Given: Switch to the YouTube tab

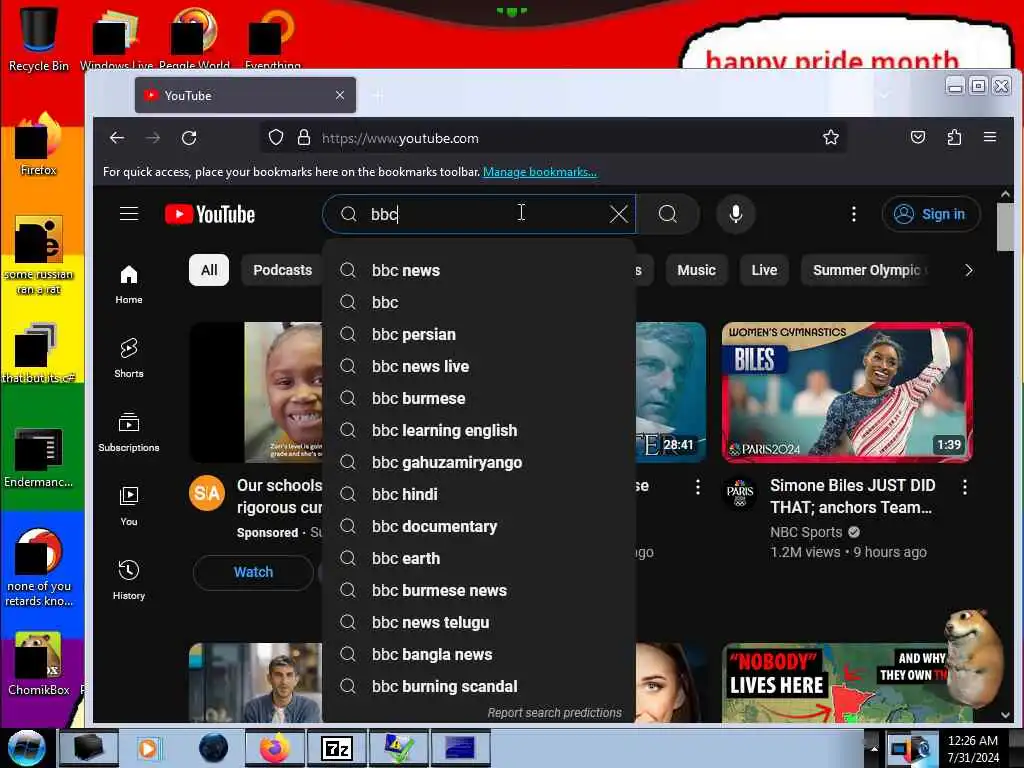Looking at the screenshot, I should click(245, 95).
